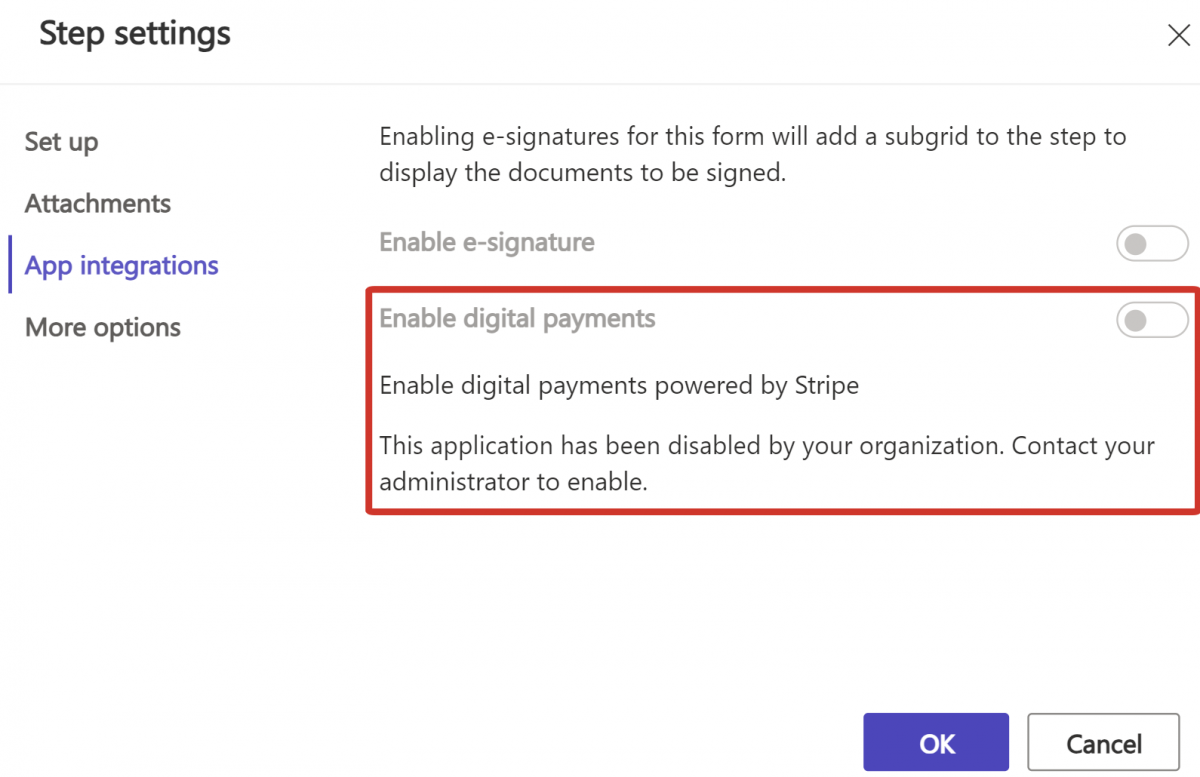1200x777 pixels.
Task: Select the App integrations sidebar item
Action: pos(121,265)
